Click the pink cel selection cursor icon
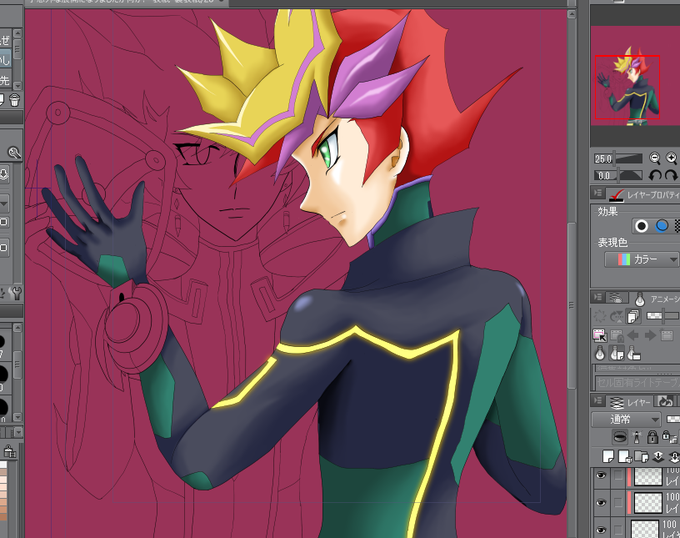The image size is (680, 538). [600, 335]
